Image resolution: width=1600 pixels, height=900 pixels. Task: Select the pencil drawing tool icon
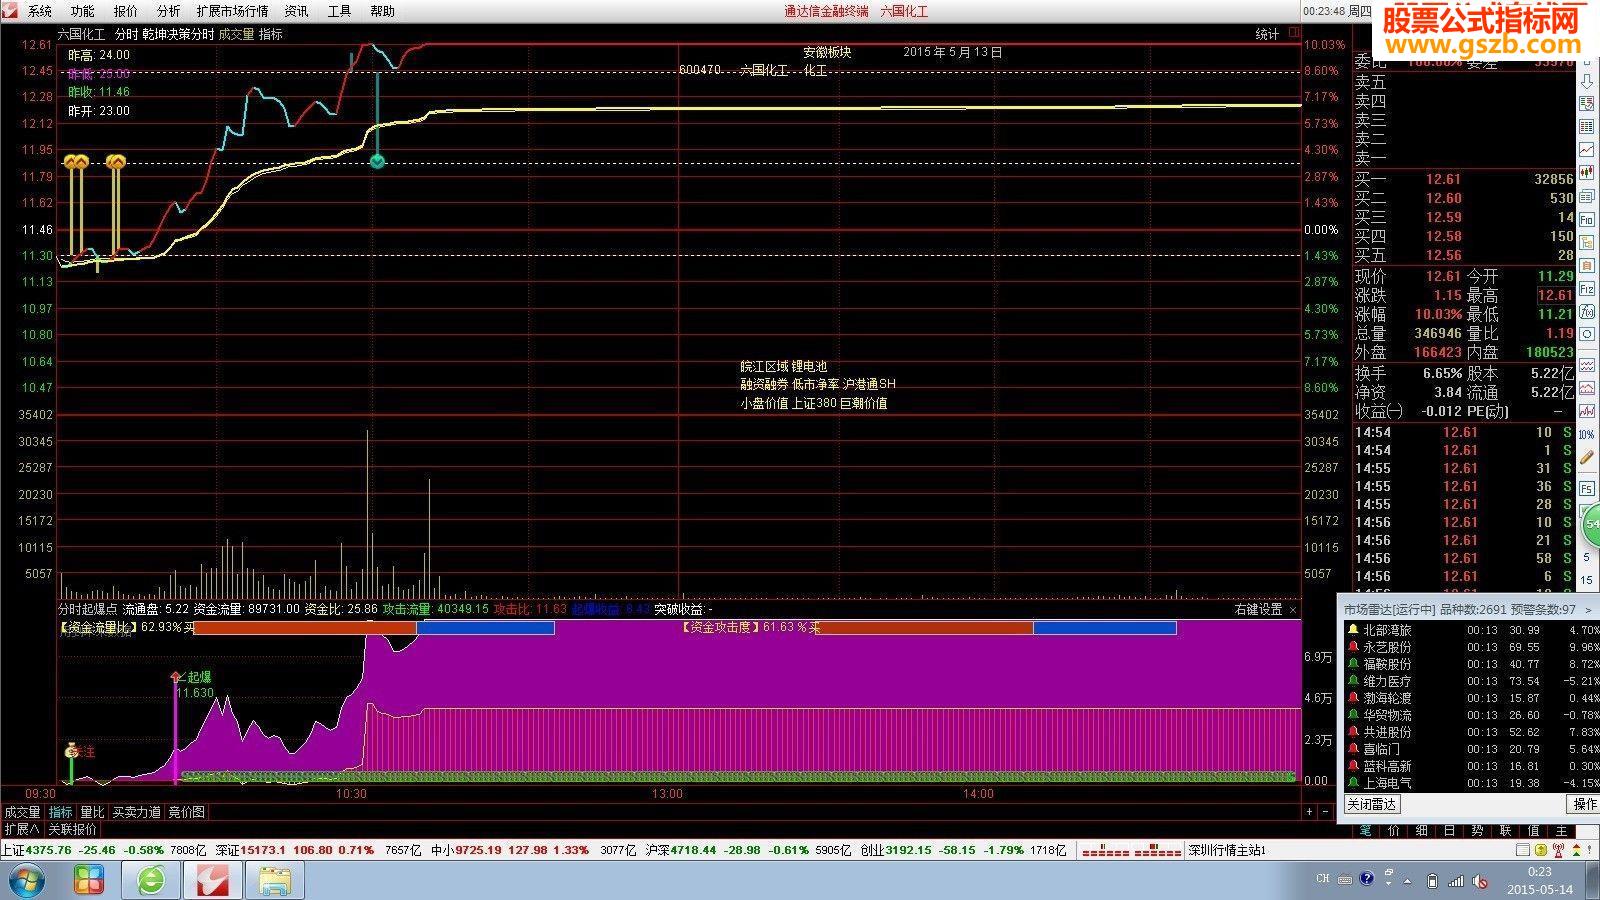pyautogui.click(x=1587, y=459)
